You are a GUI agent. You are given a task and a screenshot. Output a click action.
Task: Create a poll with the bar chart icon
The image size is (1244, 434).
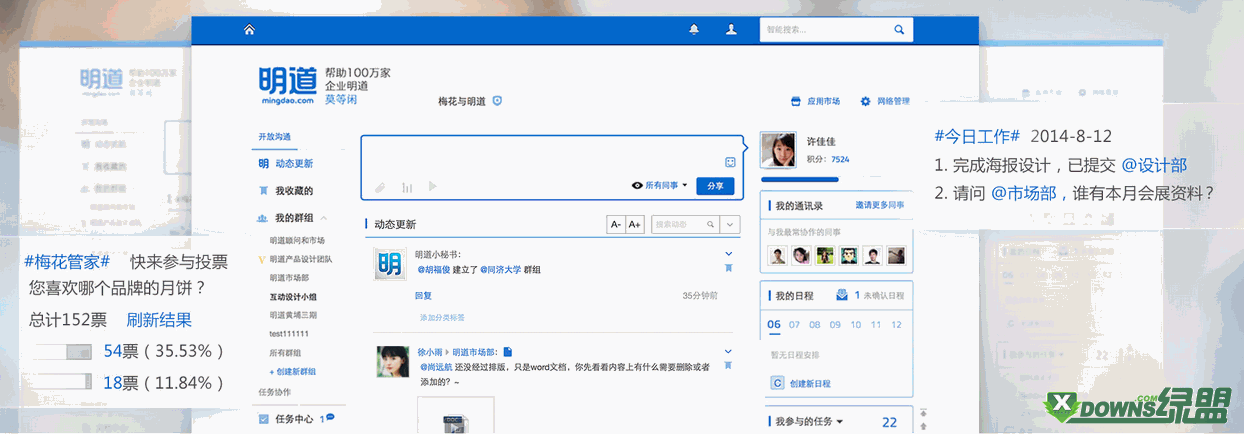click(407, 186)
